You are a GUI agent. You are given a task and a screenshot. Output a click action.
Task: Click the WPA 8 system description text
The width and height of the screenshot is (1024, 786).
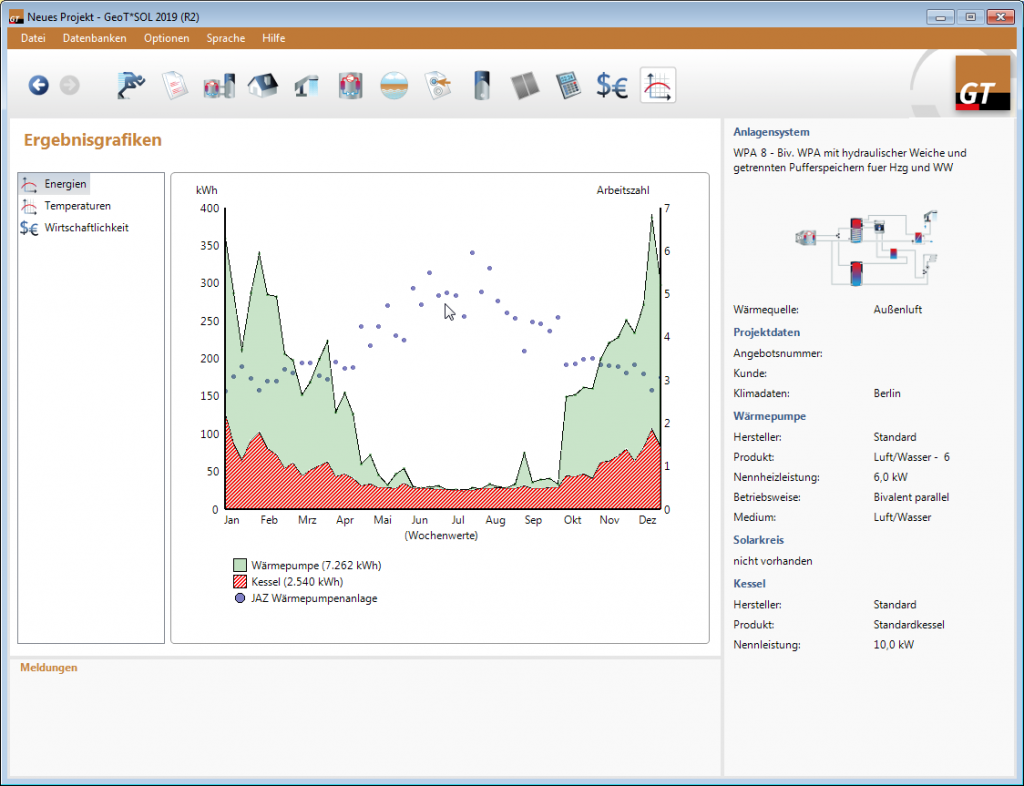point(850,161)
